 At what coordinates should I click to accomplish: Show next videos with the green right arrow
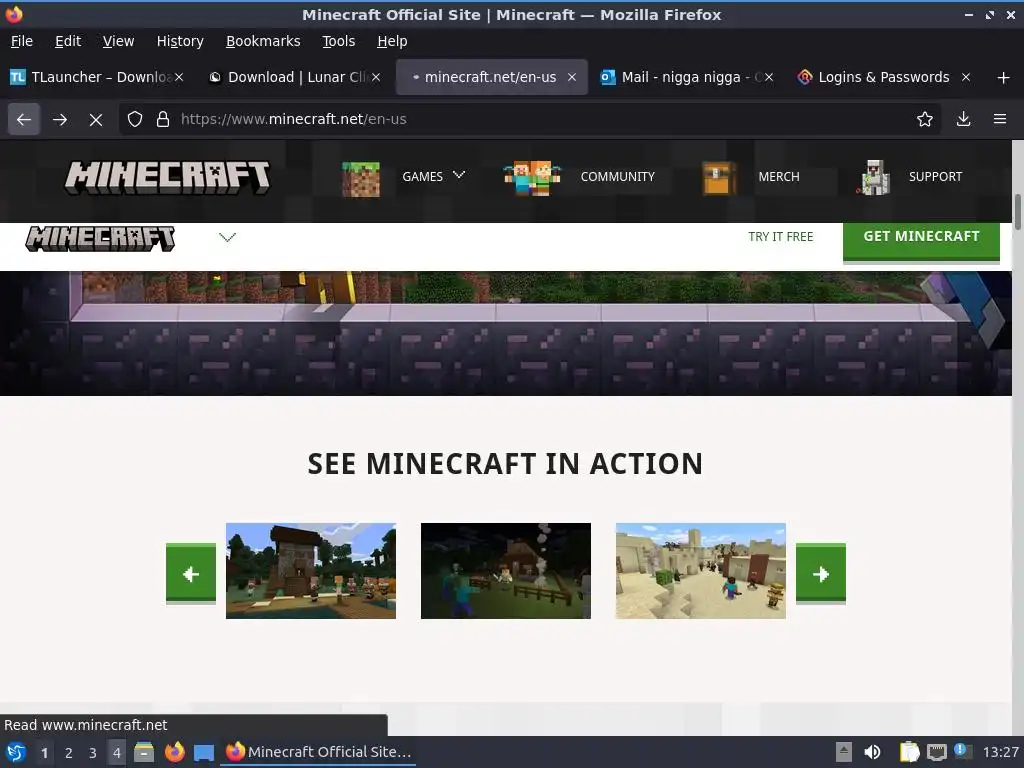click(x=821, y=573)
